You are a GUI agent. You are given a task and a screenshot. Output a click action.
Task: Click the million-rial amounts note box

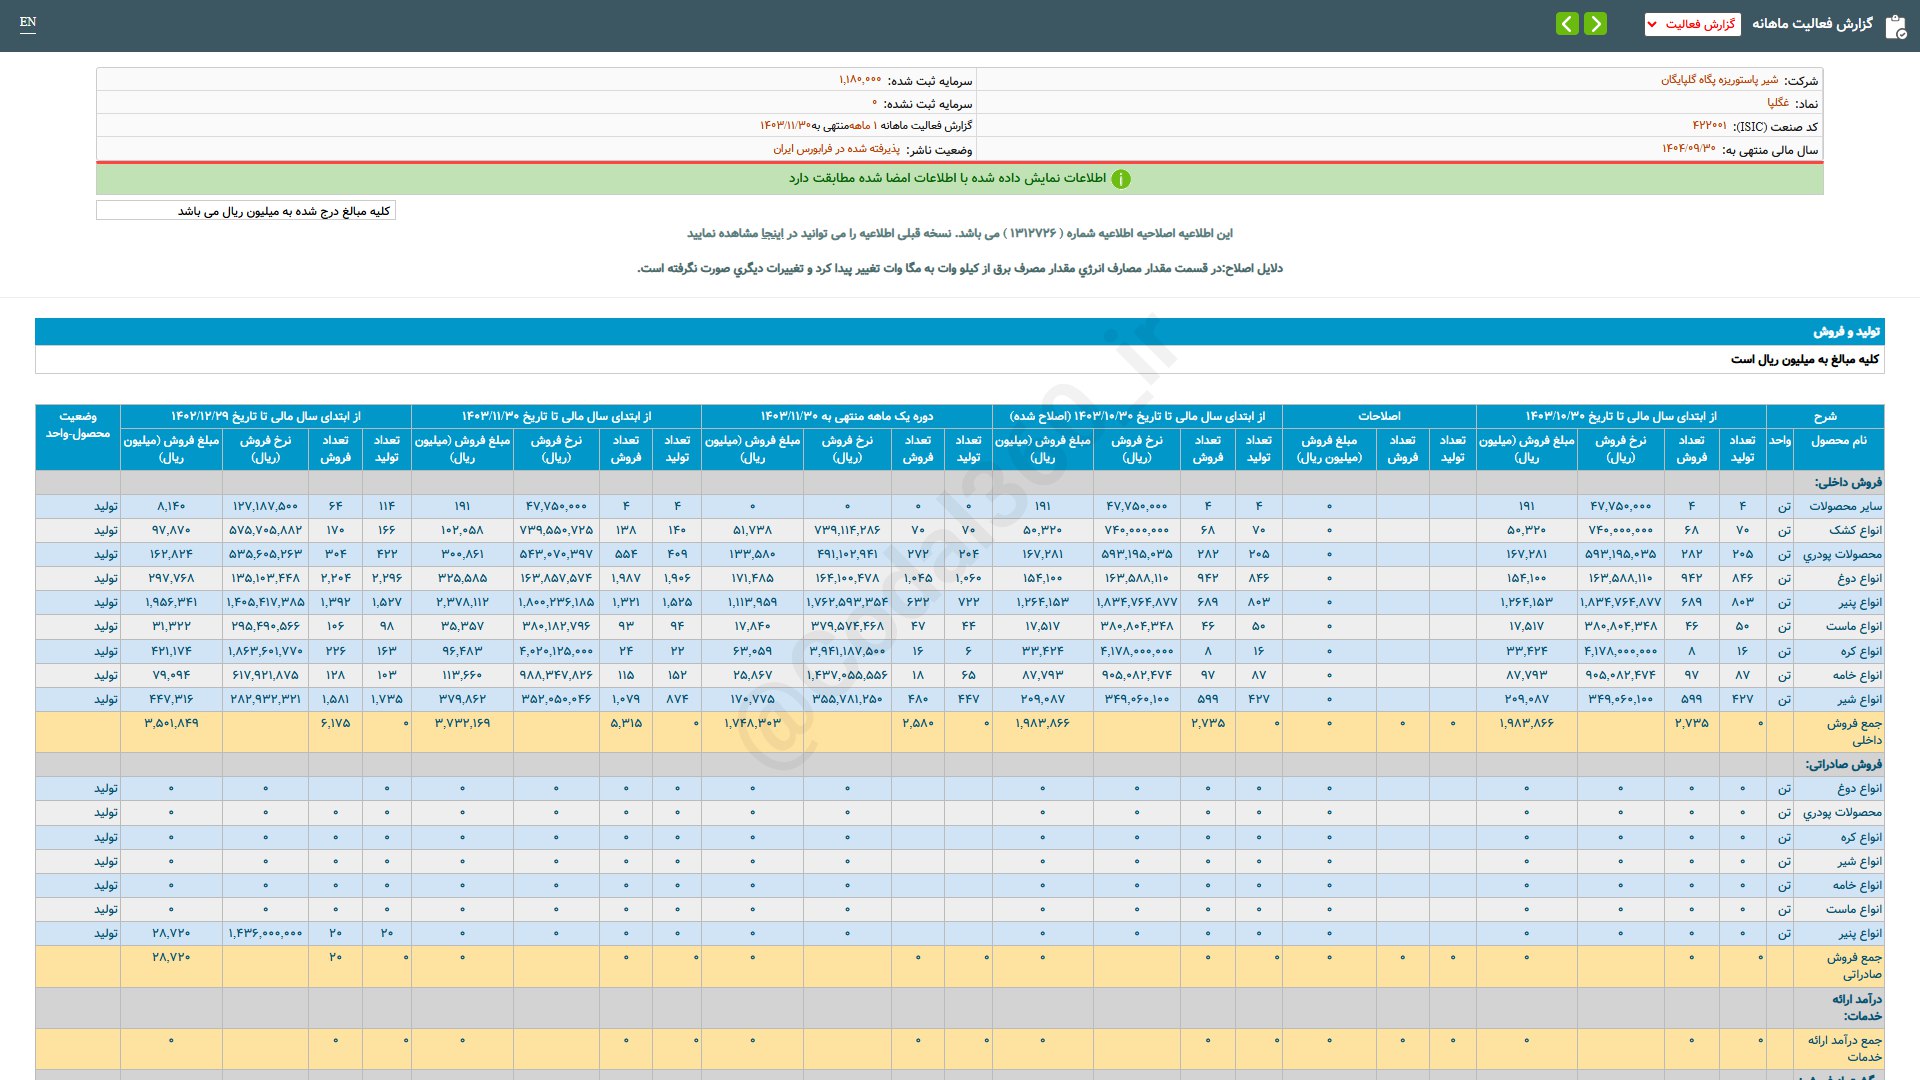pos(246,211)
